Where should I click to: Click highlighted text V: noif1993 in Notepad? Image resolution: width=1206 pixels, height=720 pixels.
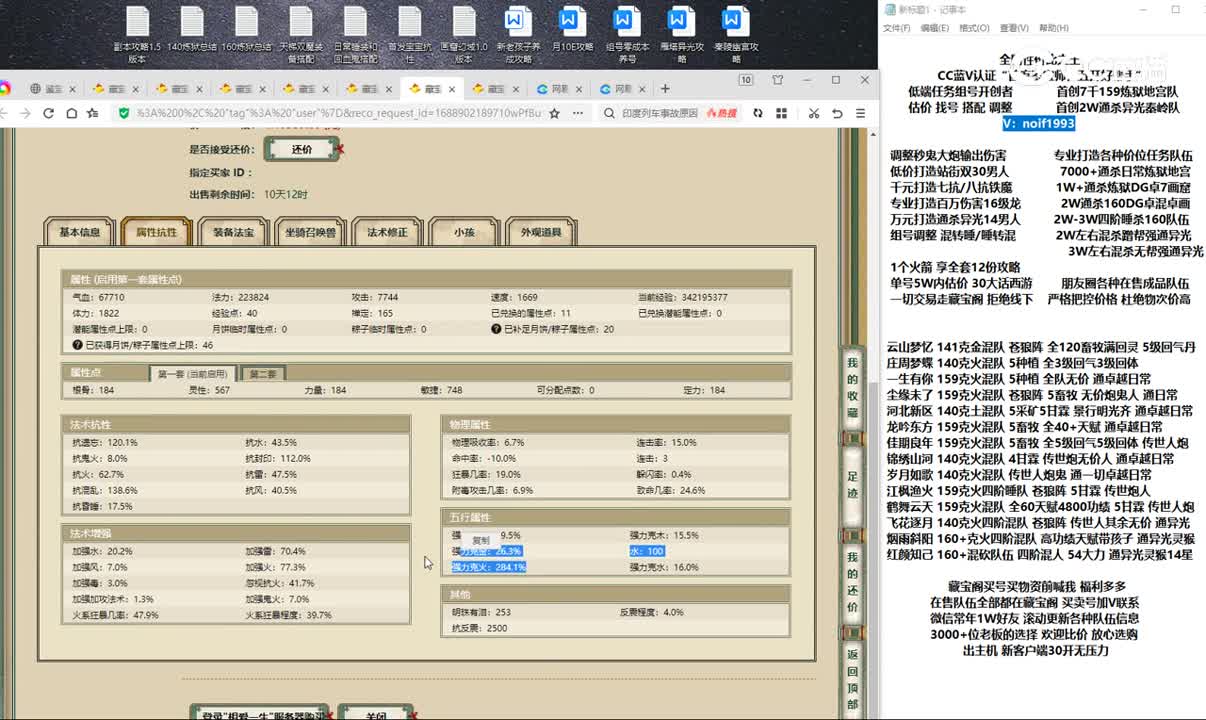(1039, 123)
